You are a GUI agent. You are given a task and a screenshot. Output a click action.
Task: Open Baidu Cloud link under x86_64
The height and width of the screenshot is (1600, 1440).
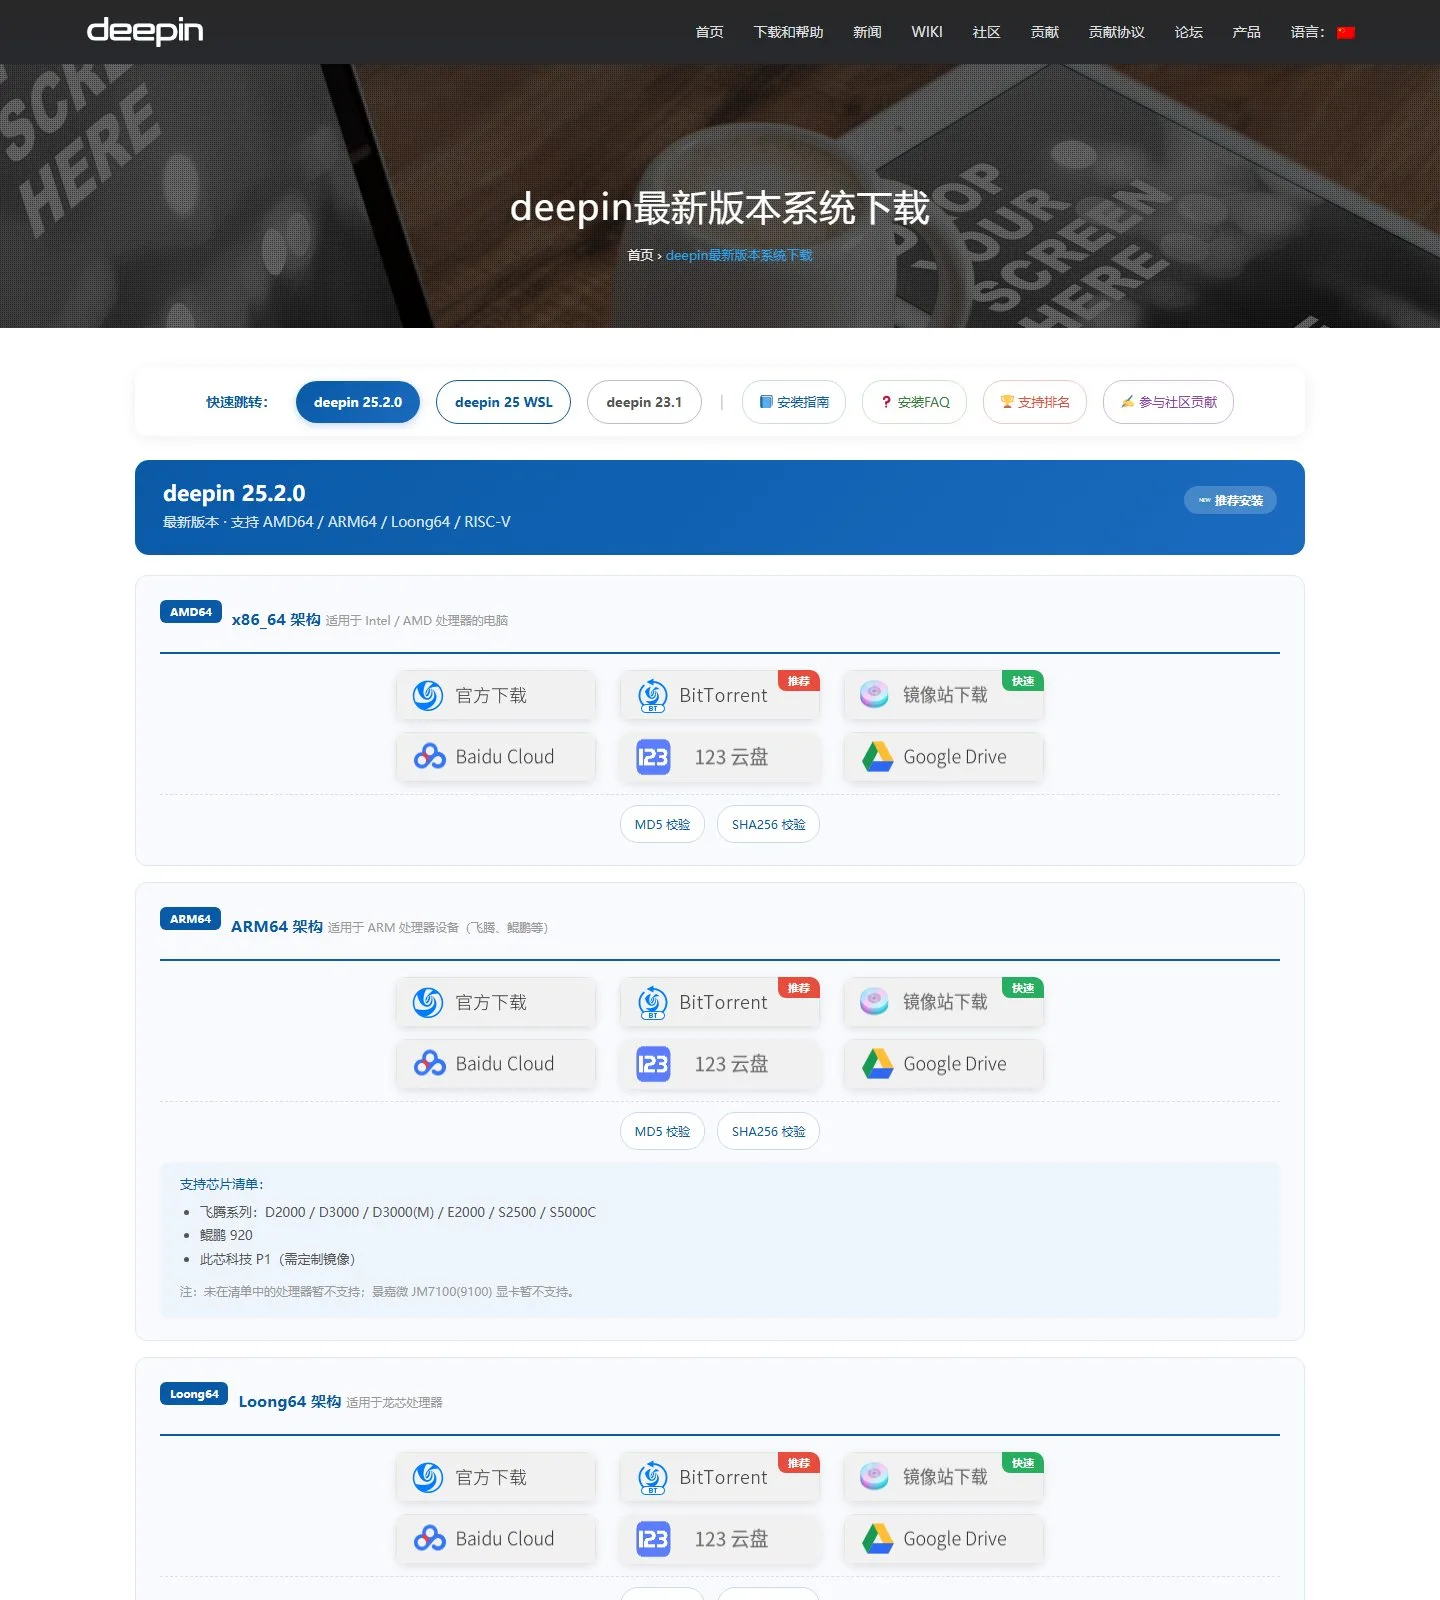point(496,757)
